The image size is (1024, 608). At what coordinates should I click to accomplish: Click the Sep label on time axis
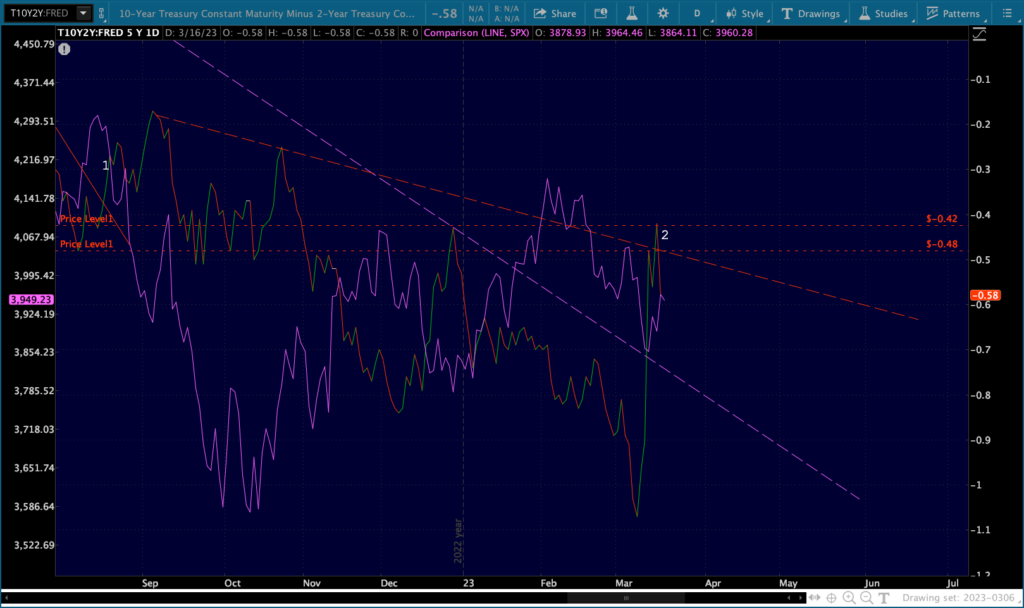[150, 583]
